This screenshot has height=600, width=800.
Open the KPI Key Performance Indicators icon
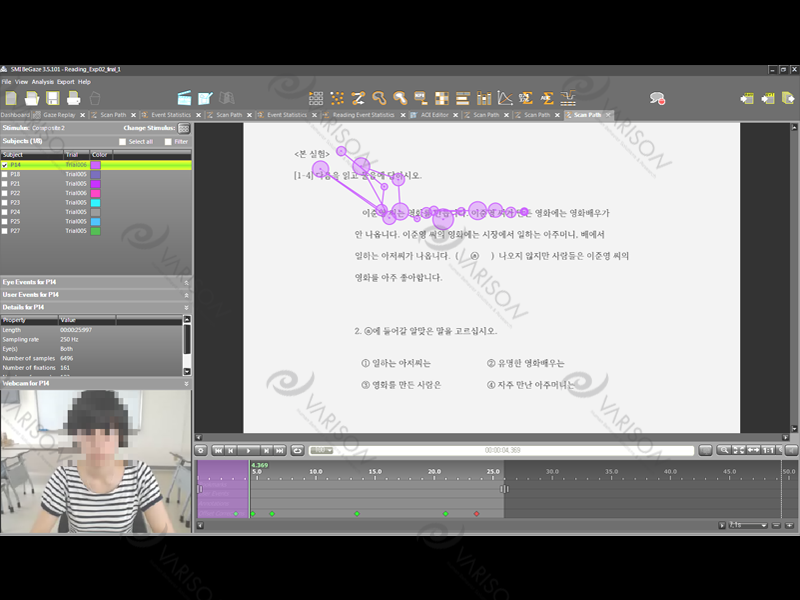pyautogui.click(x=421, y=98)
